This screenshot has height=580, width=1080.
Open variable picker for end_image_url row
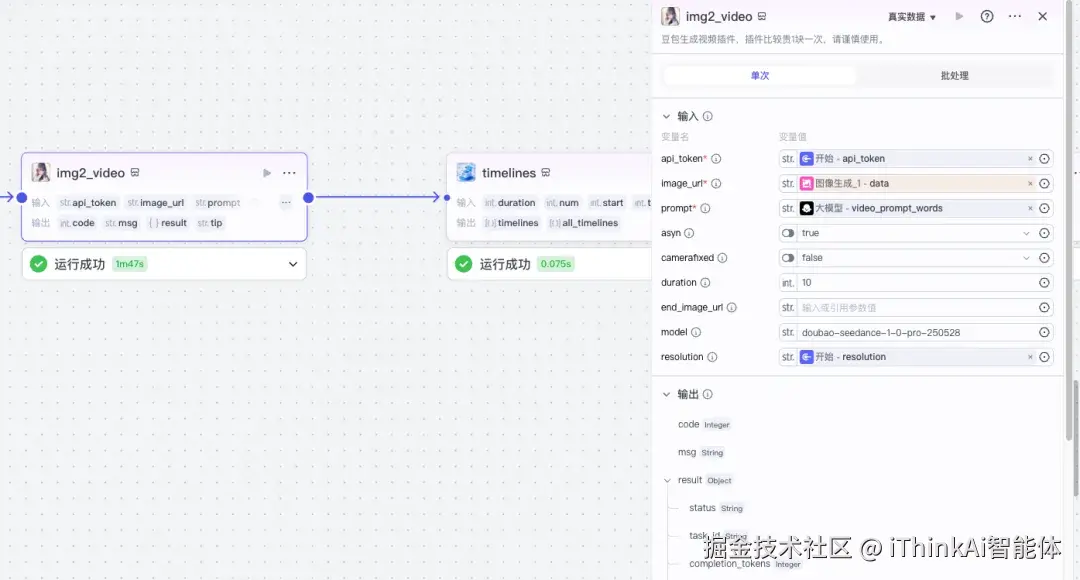coord(1044,308)
